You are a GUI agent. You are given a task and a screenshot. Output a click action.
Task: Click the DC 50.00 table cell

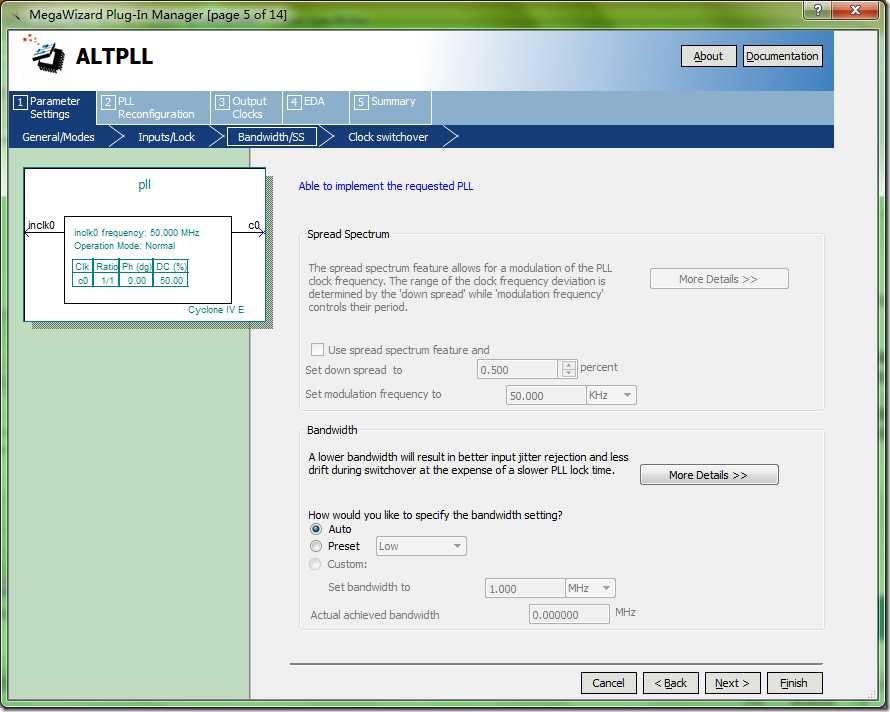point(171,280)
